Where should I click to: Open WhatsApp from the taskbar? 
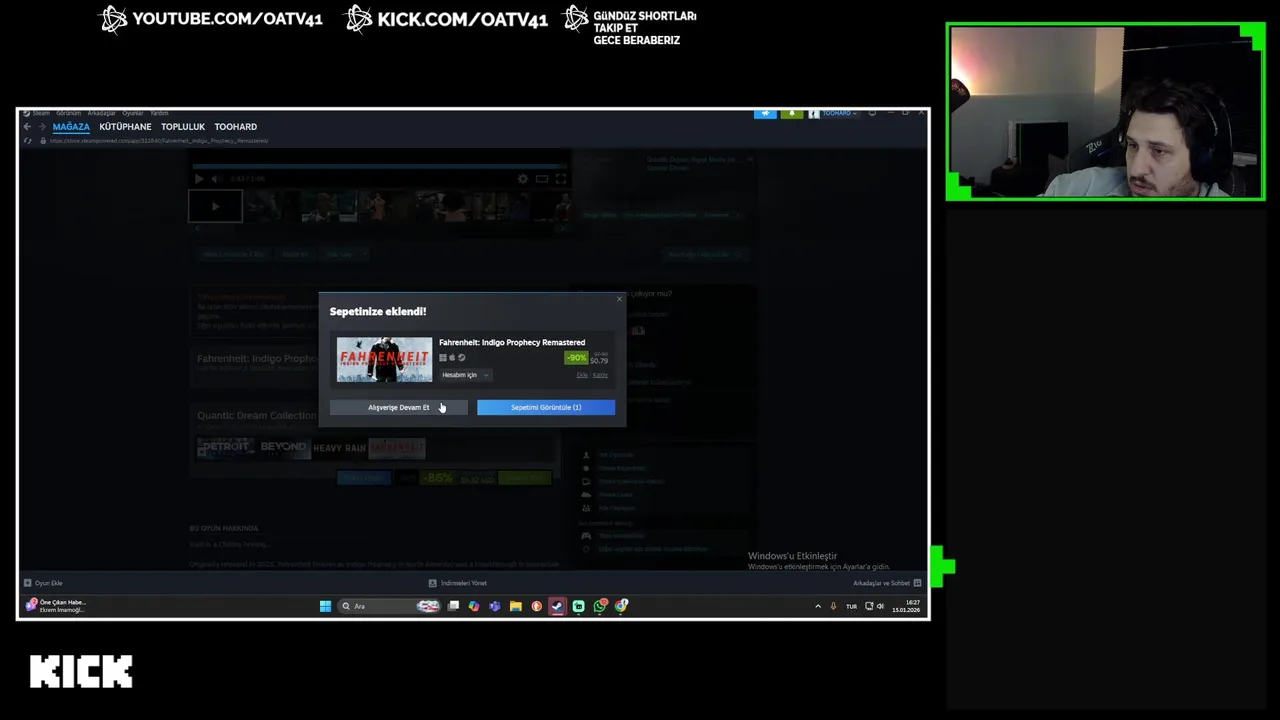pos(600,606)
